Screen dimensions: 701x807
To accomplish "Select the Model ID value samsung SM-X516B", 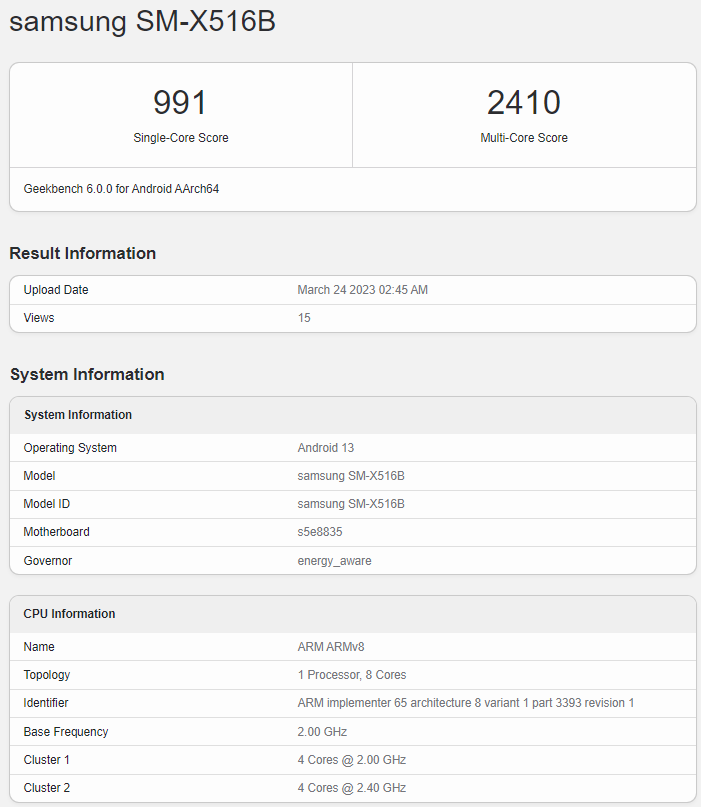I will 351,504.
